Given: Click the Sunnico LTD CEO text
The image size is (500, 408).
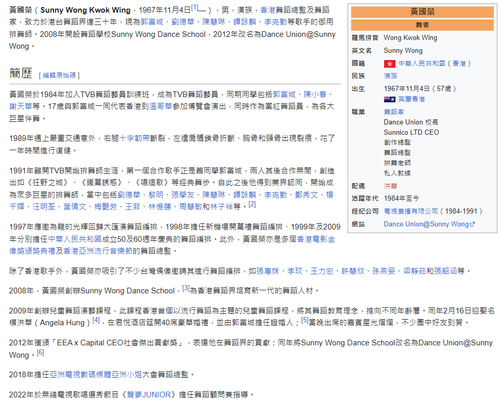Looking at the screenshot, I should [x=411, y=132].
